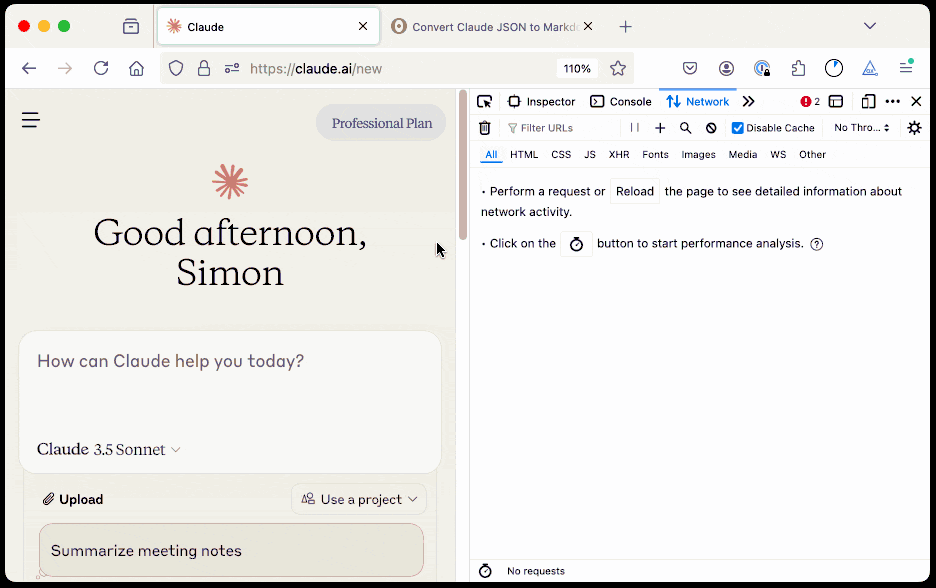Filter requests by Other type
Image resolution: width=936 pixels, height=588 pixels.
coord(812,155)
